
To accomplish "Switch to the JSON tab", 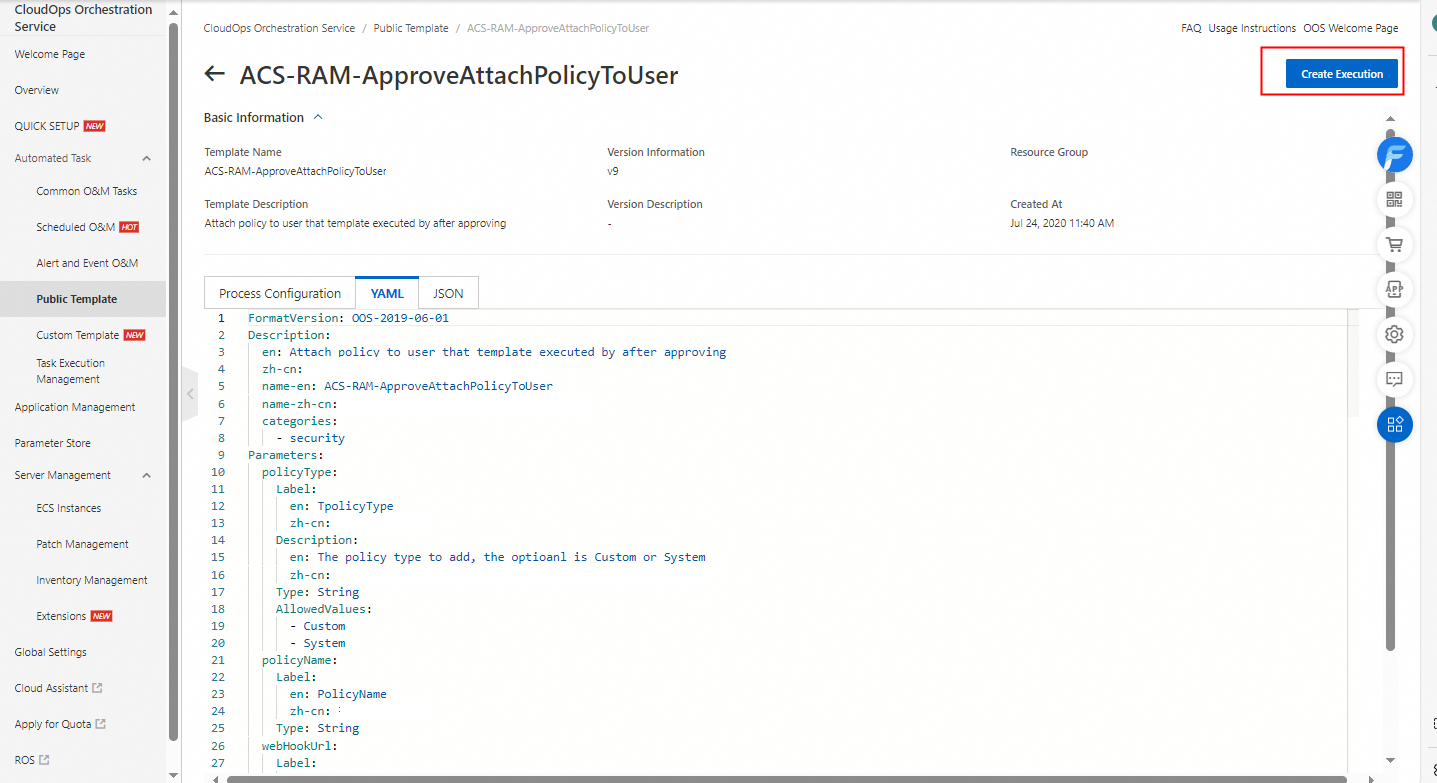I will pos(448,293).
